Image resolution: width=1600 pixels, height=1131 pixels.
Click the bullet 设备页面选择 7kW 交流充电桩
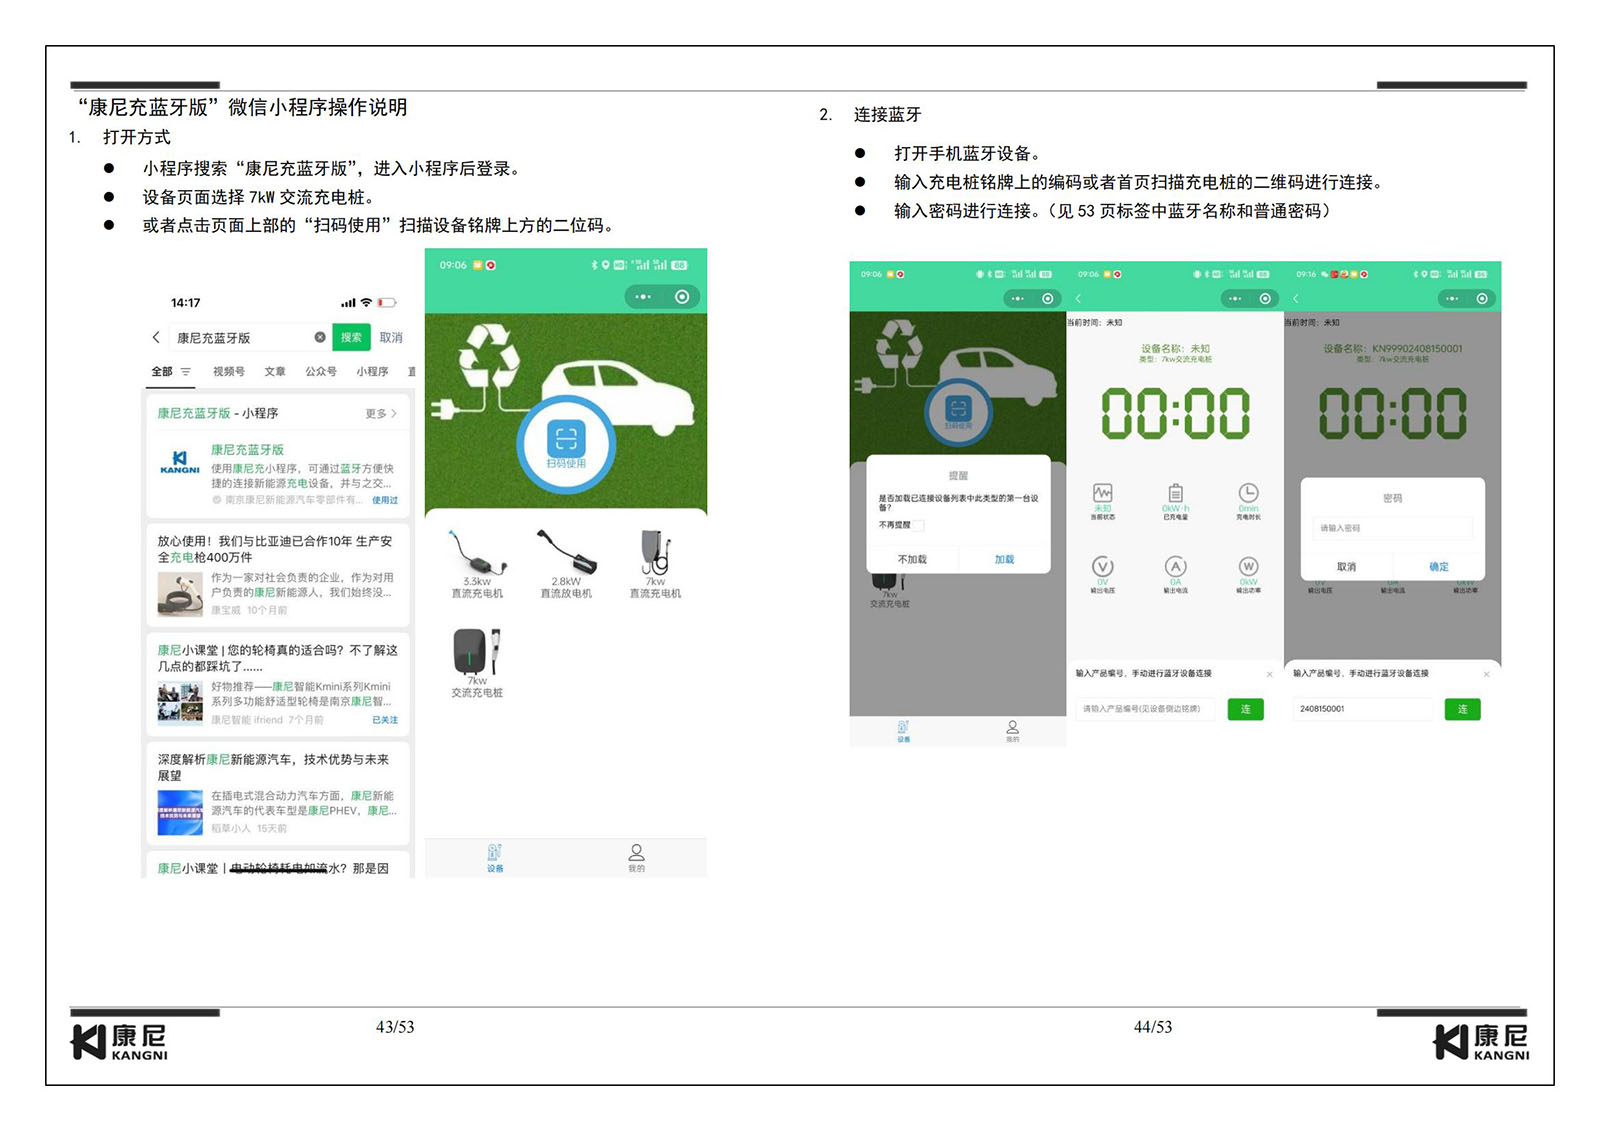(258, 197)
